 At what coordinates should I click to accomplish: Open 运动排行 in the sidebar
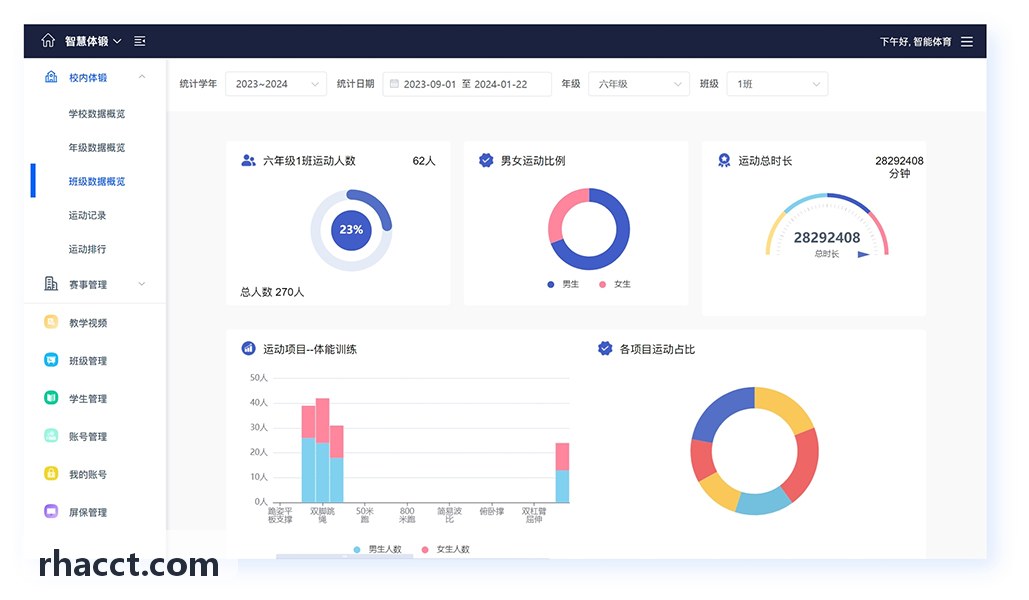[x=87, y=249]
